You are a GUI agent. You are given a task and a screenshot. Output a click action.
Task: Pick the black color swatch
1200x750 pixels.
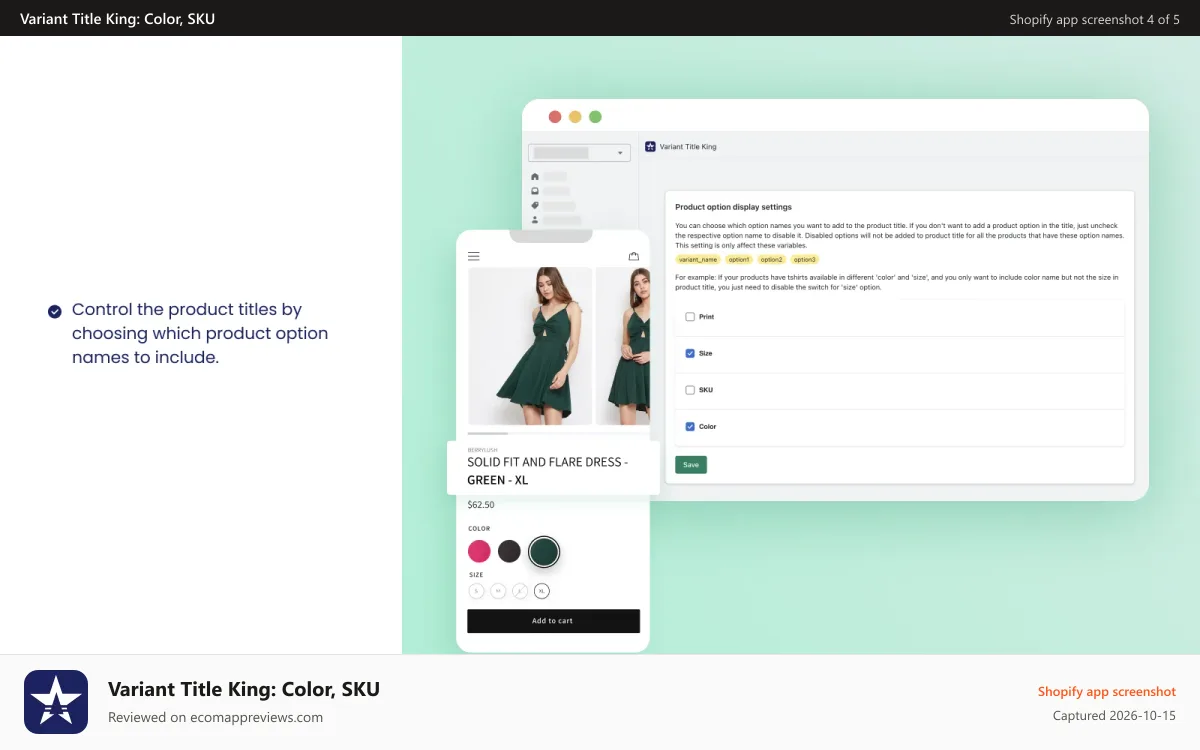[x=510, y=551]
